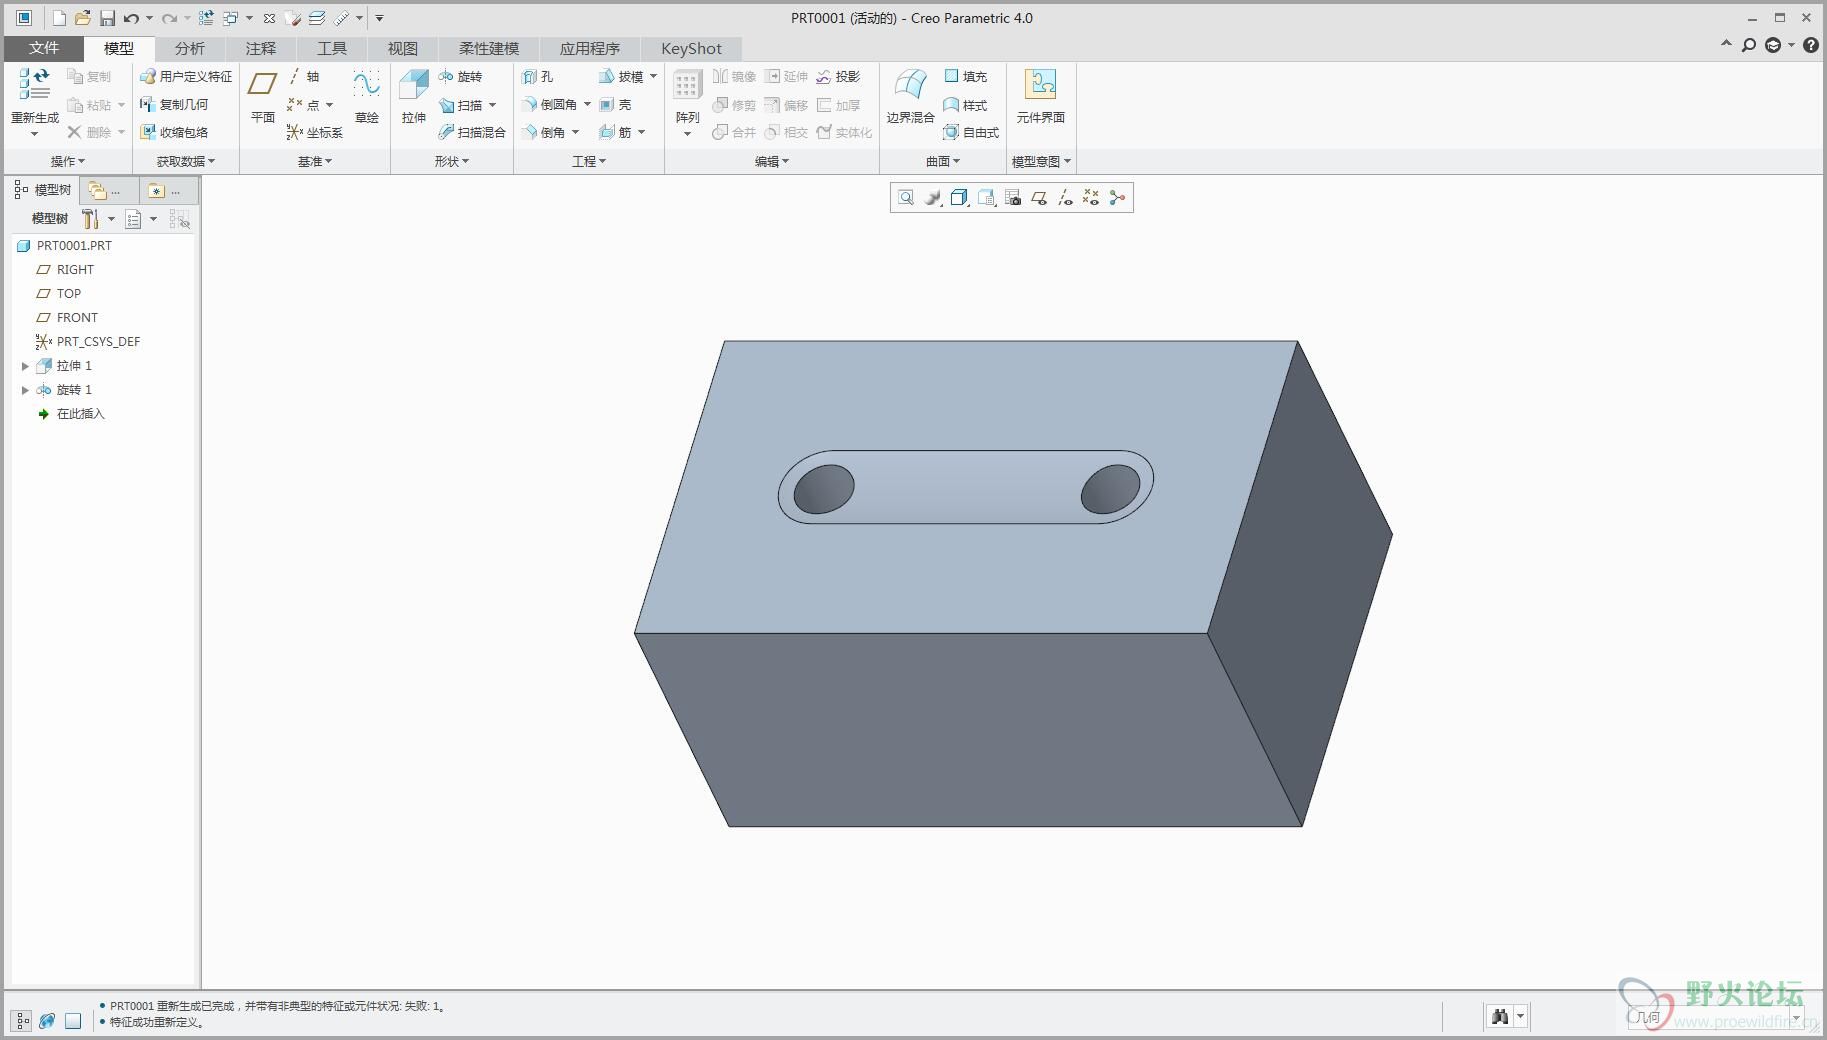The image size is (1827, 1040).
Task: Switch to the 工具 tab
Action: point(331,48)
